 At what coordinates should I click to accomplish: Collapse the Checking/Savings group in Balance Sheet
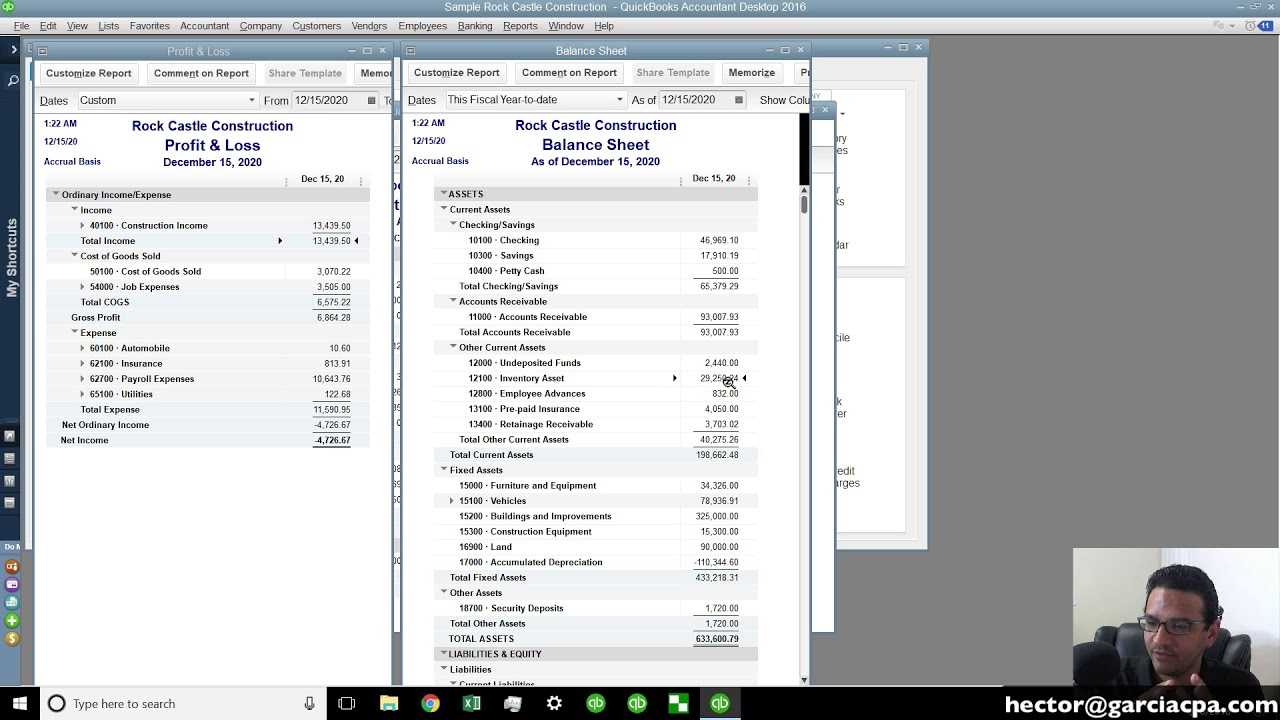pos(453,225)
